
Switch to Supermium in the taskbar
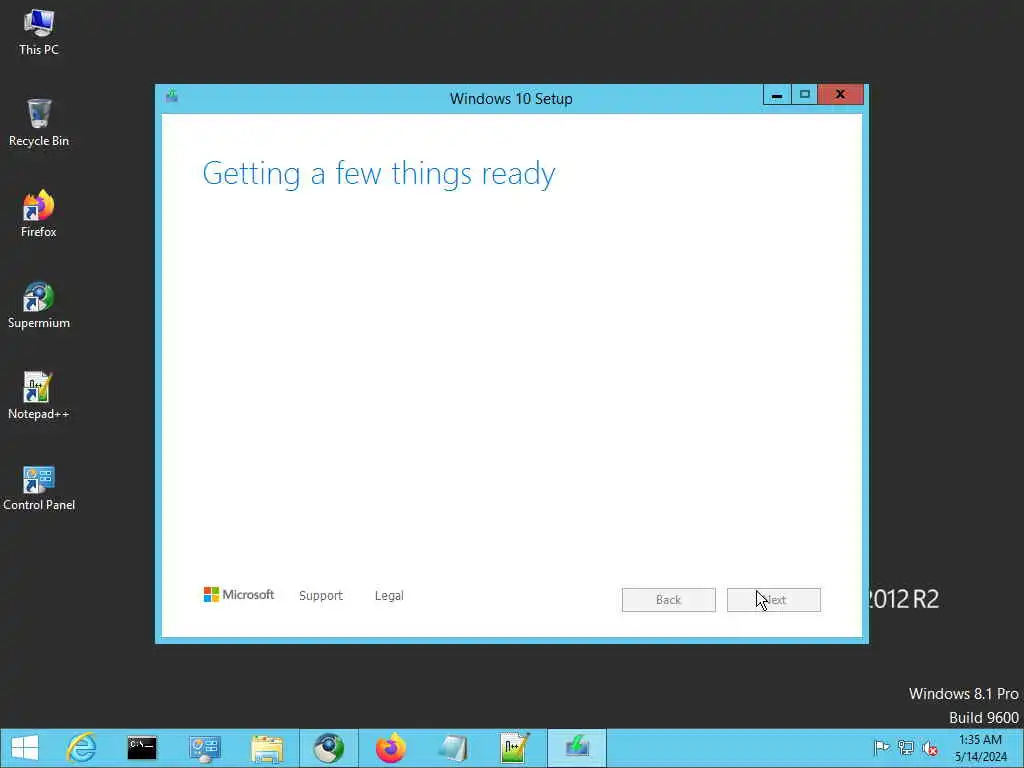coord(328,748)
